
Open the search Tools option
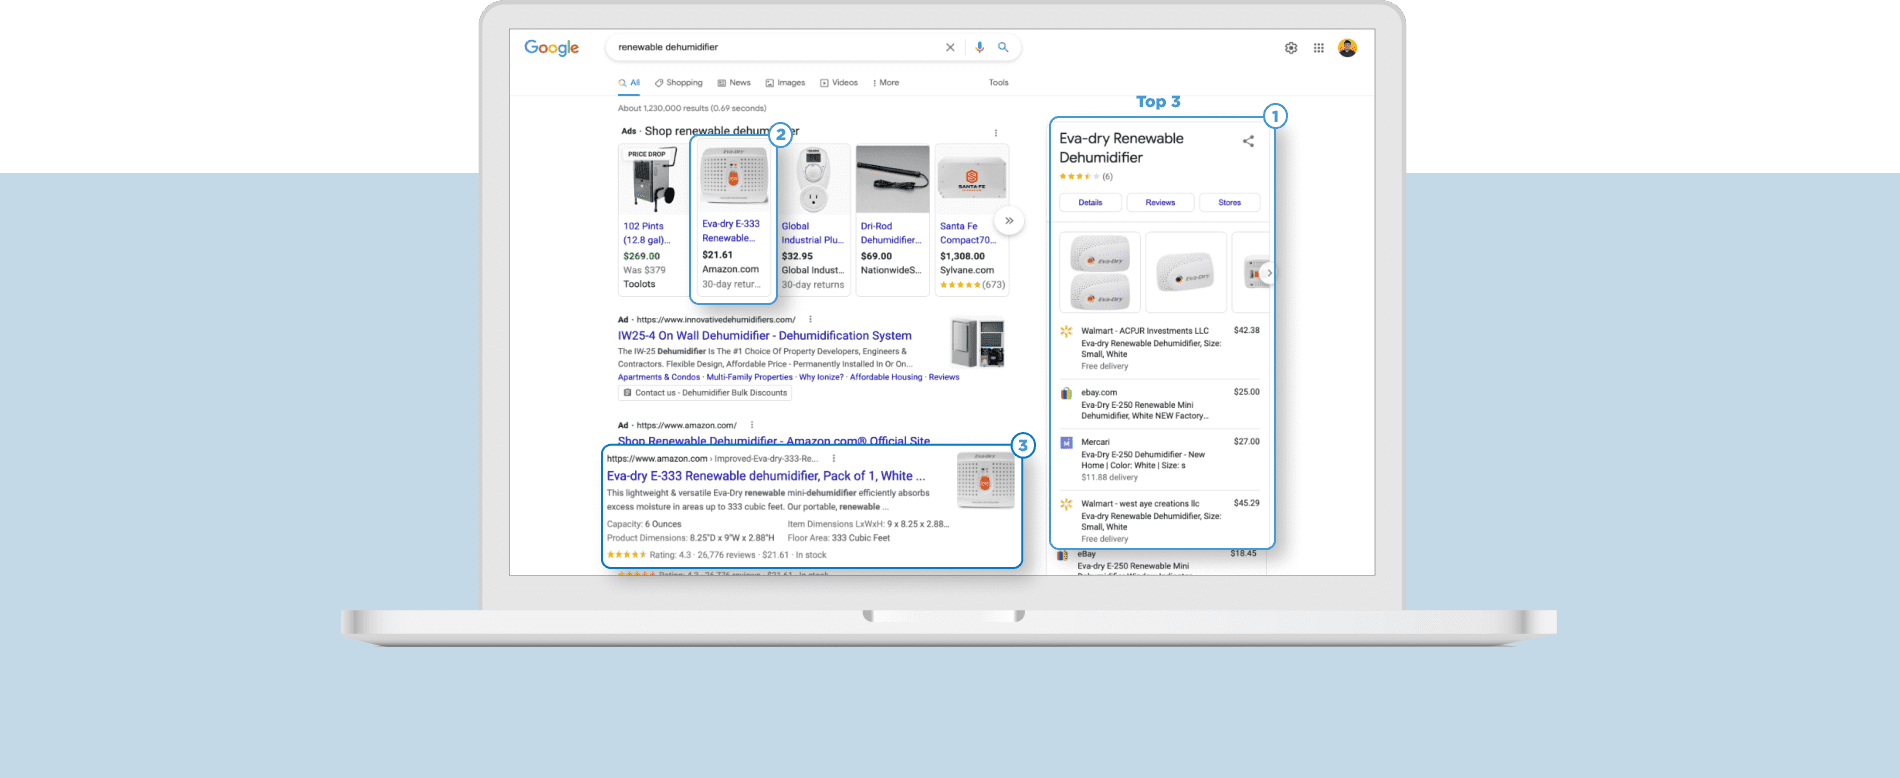point(998,83)
